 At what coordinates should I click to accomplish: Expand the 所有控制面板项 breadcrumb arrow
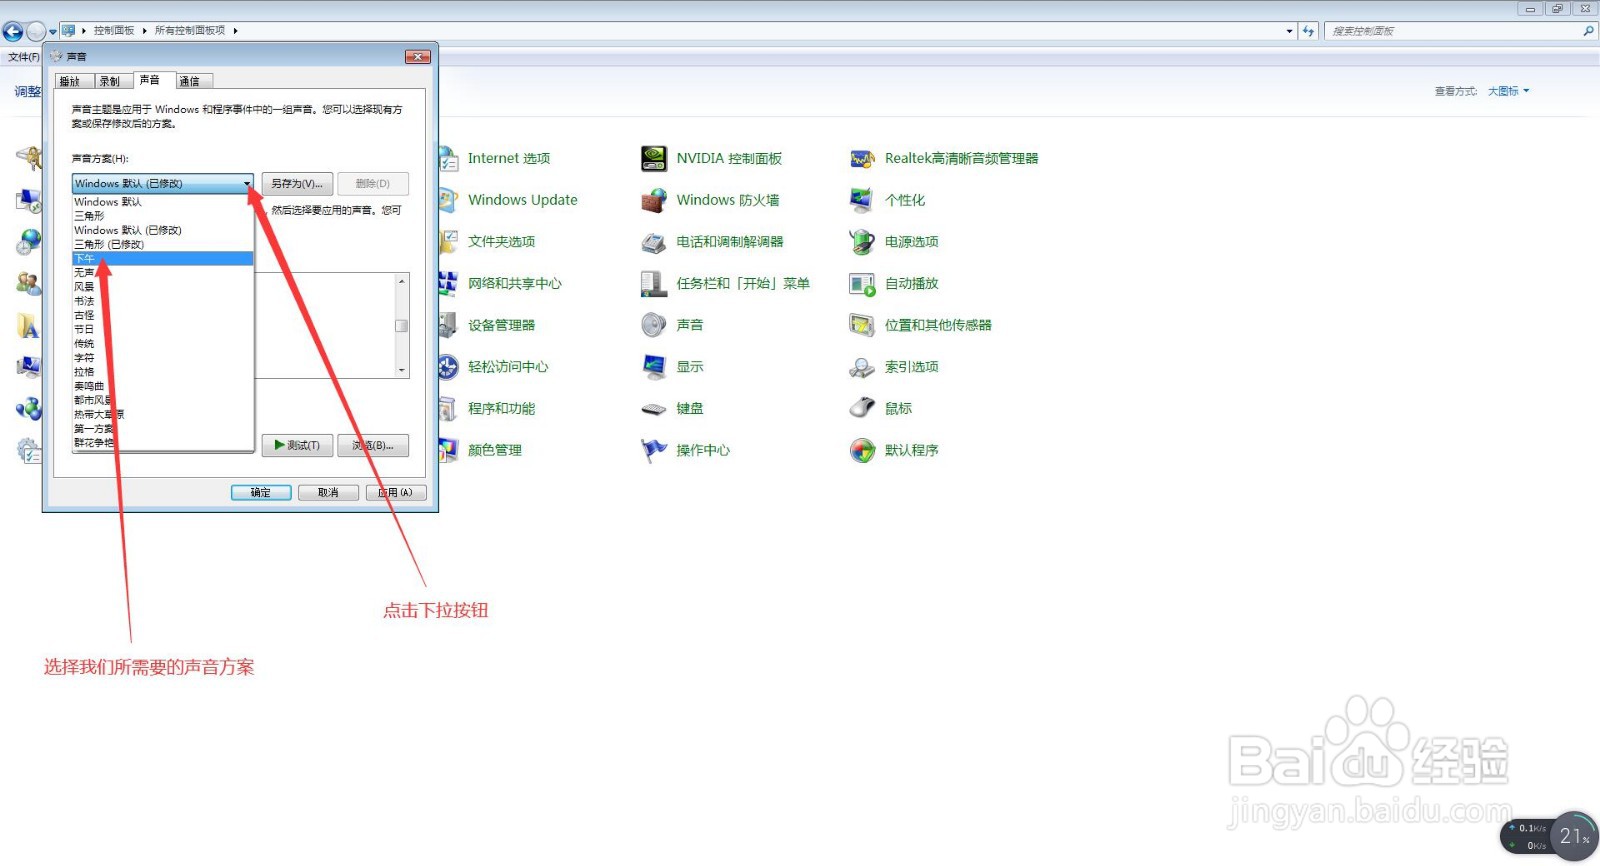pos(235,31)
